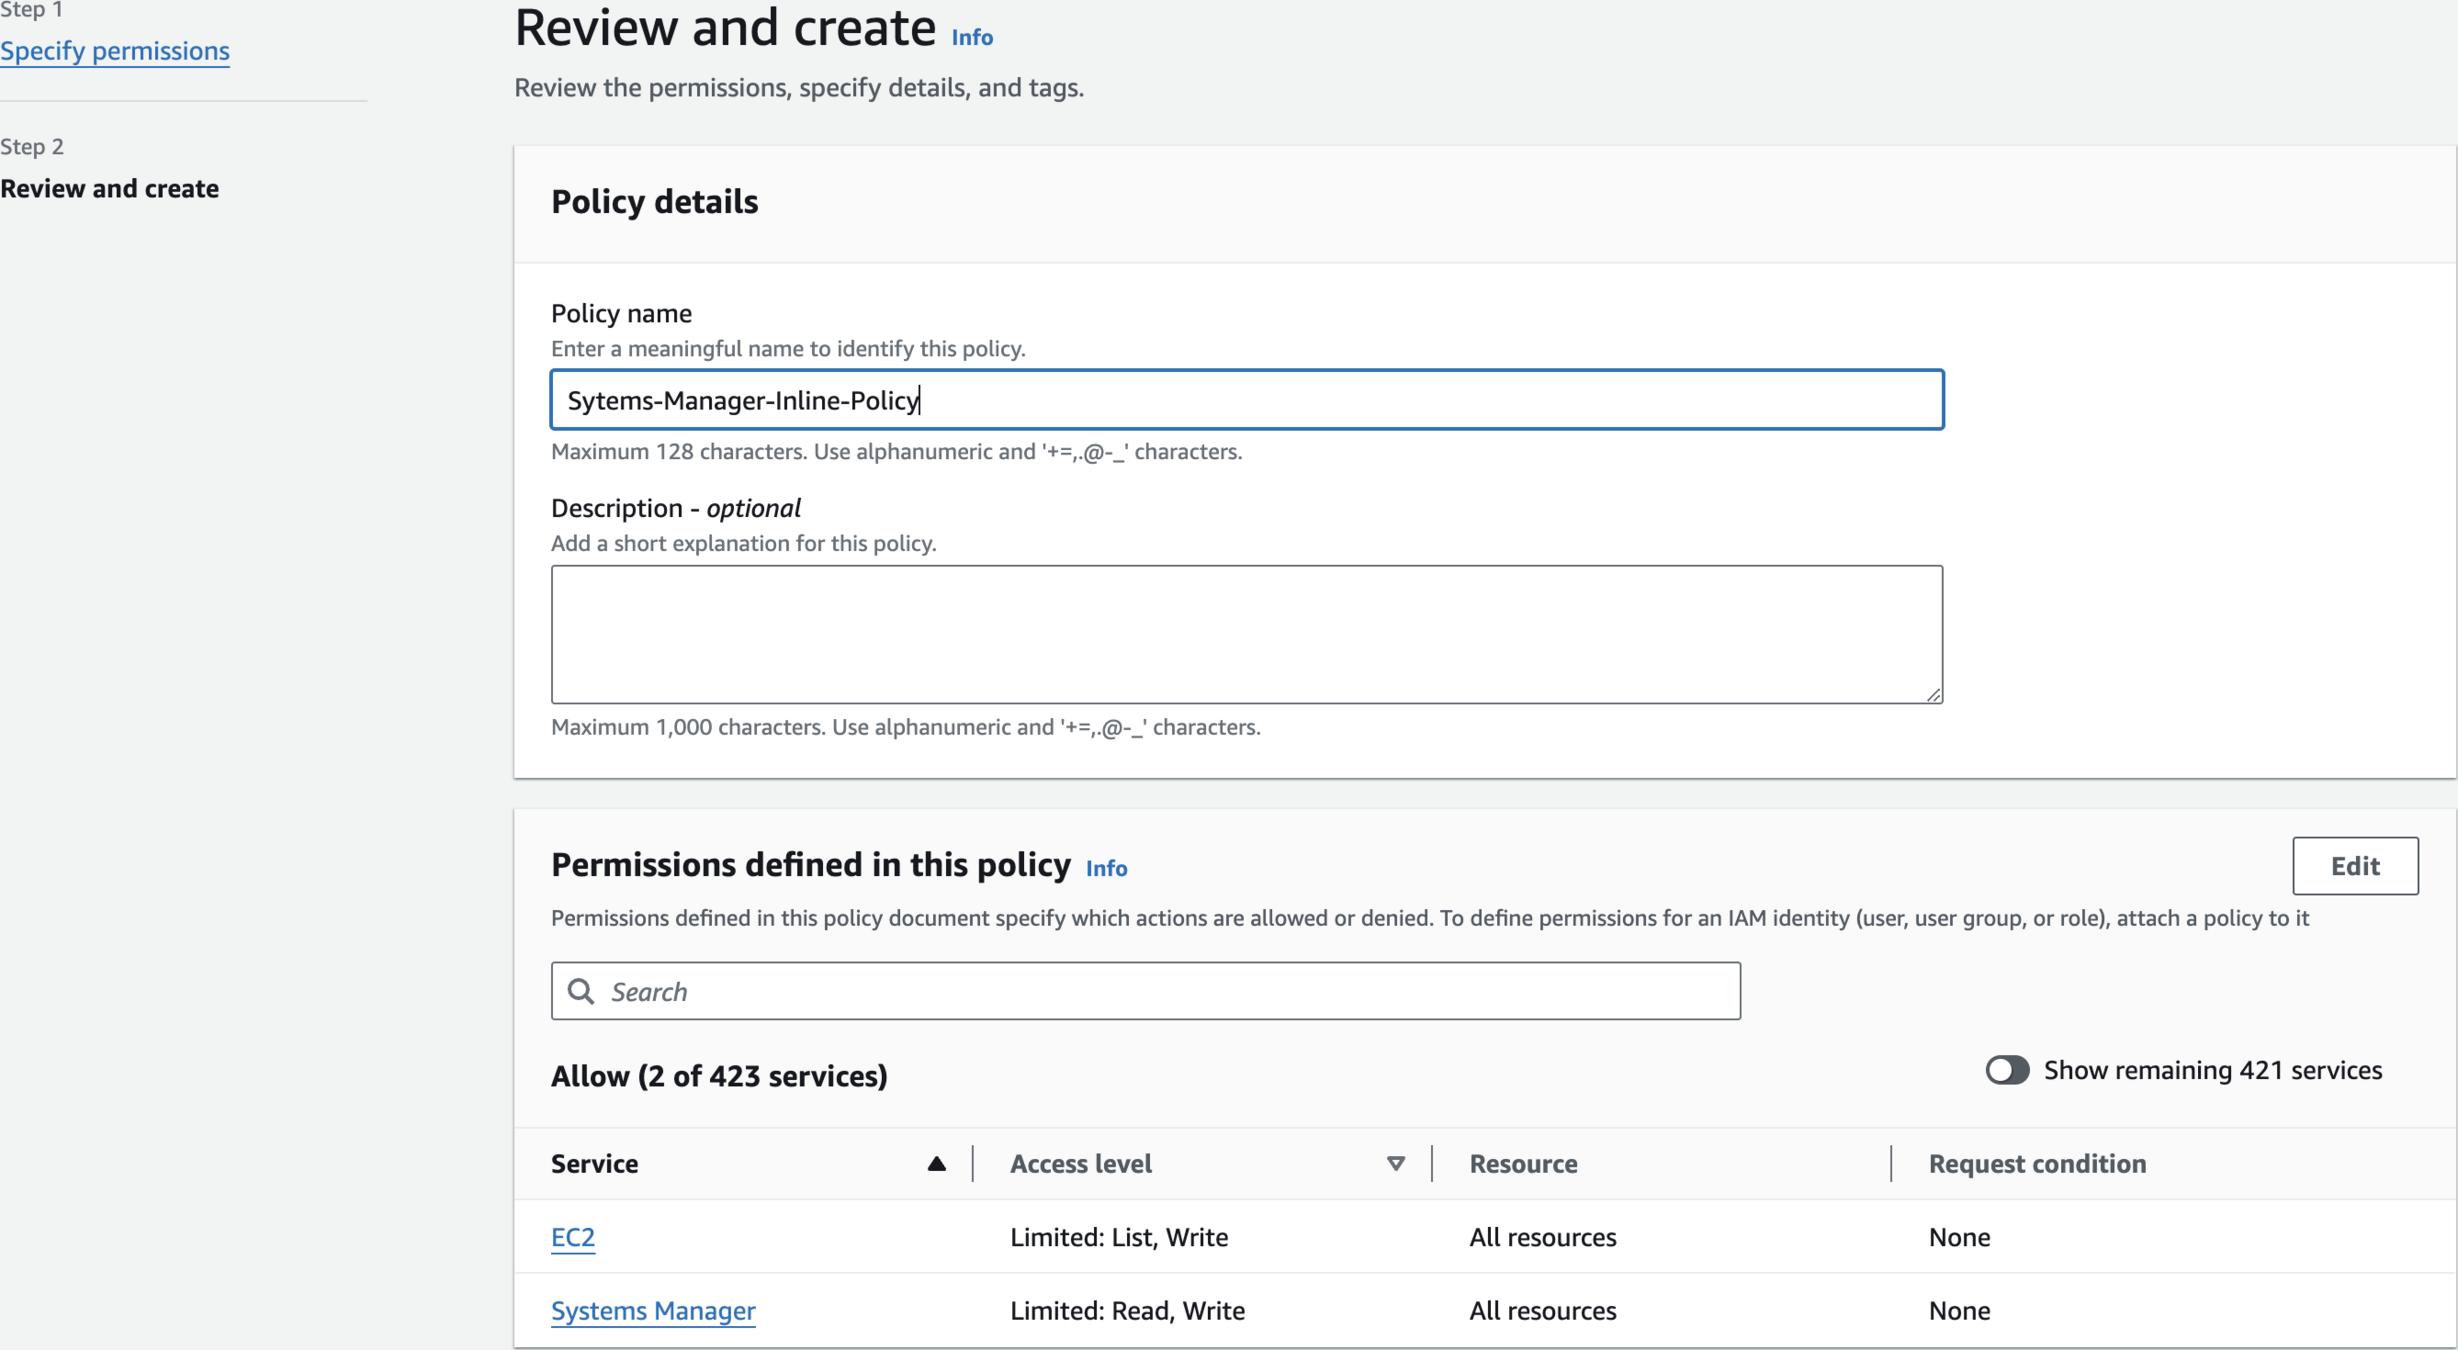The width and height of the screenshot is (2458, 1350).
Task: Click the Resource column header
Action: [1523, 1163]
